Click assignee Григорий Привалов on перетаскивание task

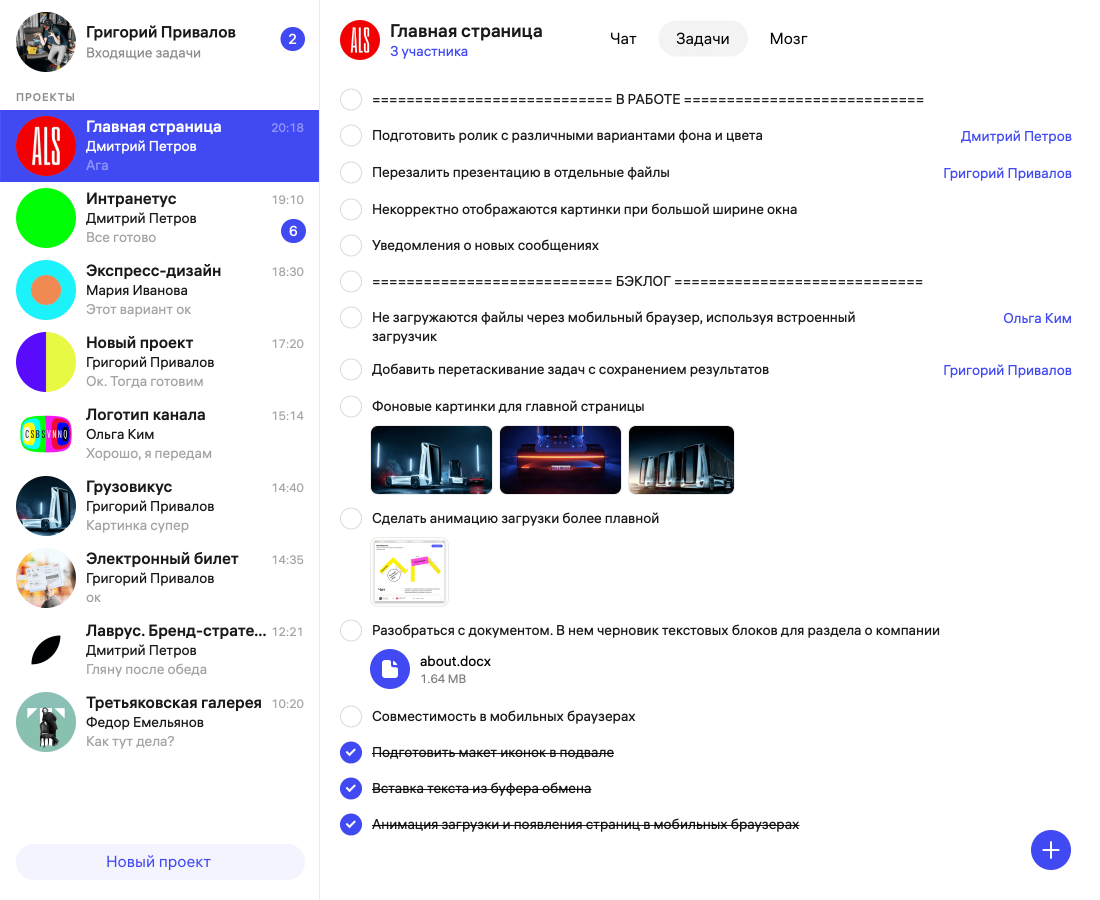(x=1007, y=370)
